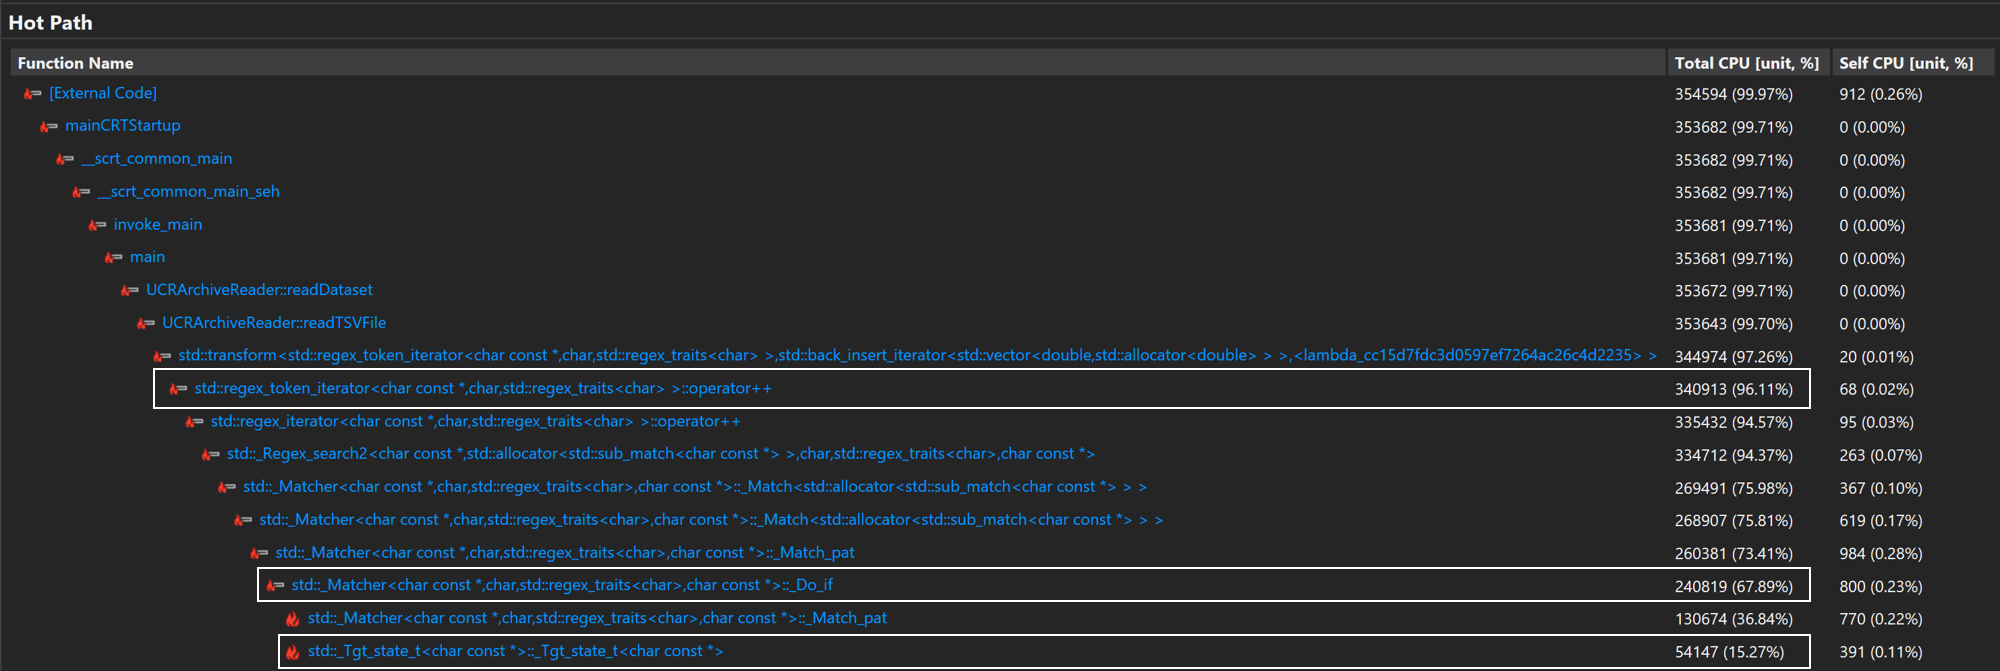Open the __scrt_common_main function link
This screenshot has width=2000, height=671.
[x=157, y=159]
